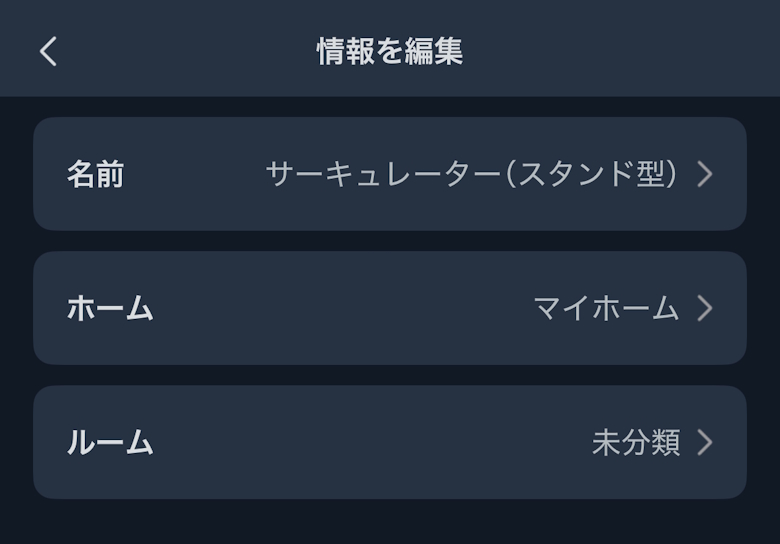Click the 情報を編集 page title
The width and height of the screenshot is (780, 544).
click(x=390, y=51)
